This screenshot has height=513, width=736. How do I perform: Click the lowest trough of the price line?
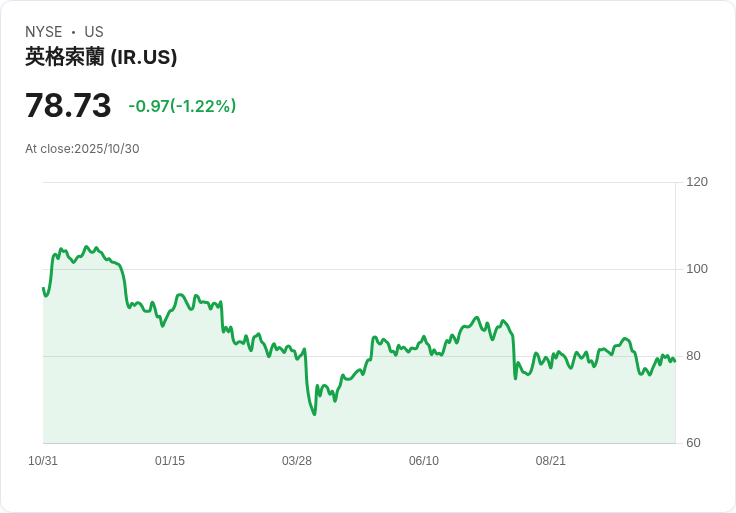[314, 414]
